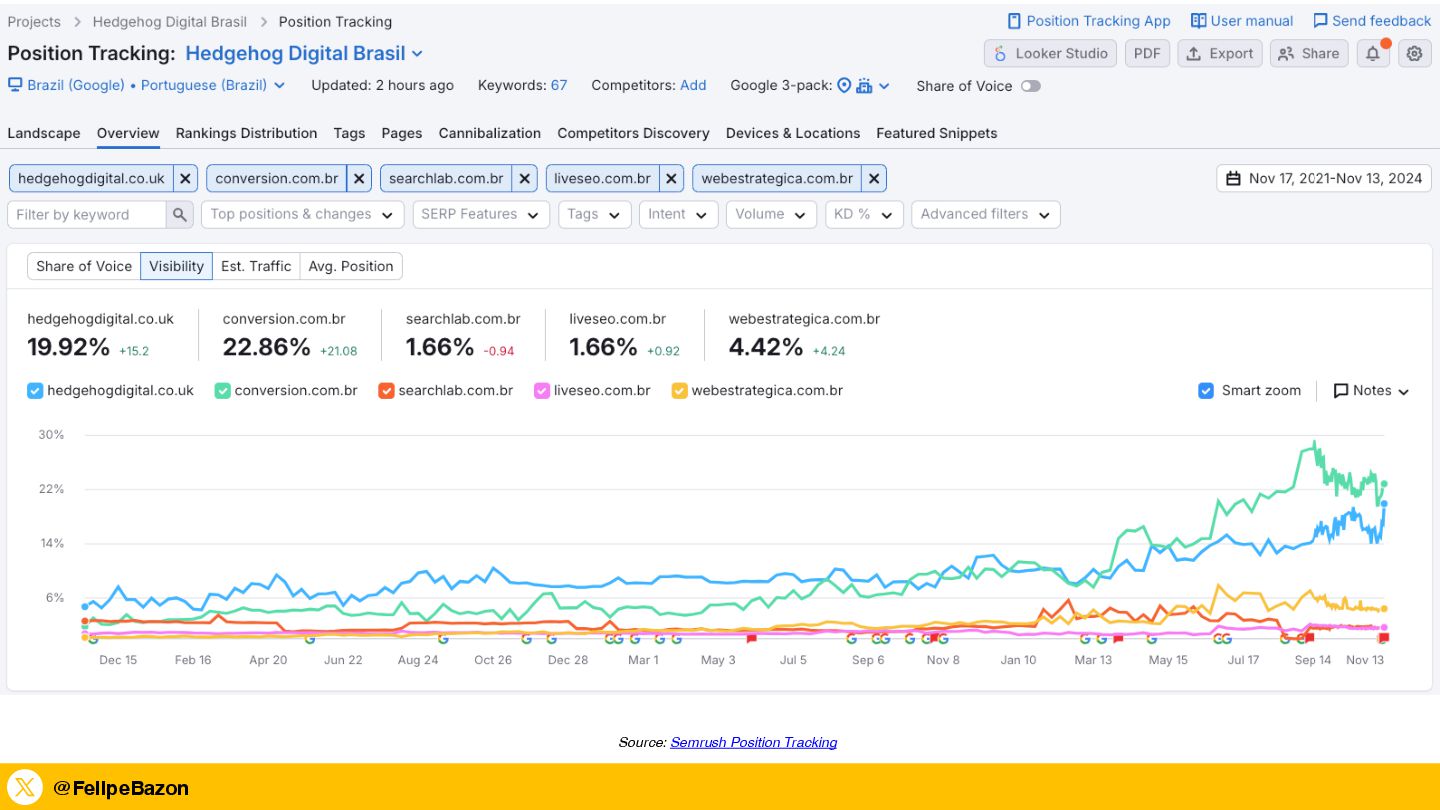Open settings gear icon
The image size is (1440, 810).
(1414, 54)
